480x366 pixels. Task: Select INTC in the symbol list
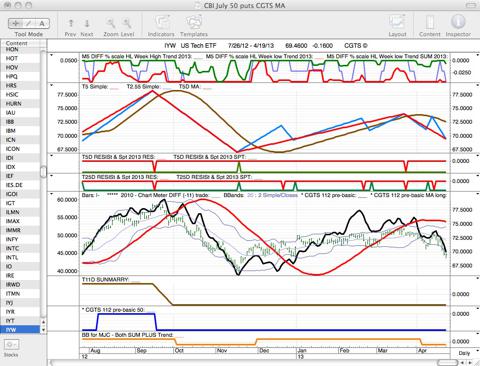[x=12, y=248]
